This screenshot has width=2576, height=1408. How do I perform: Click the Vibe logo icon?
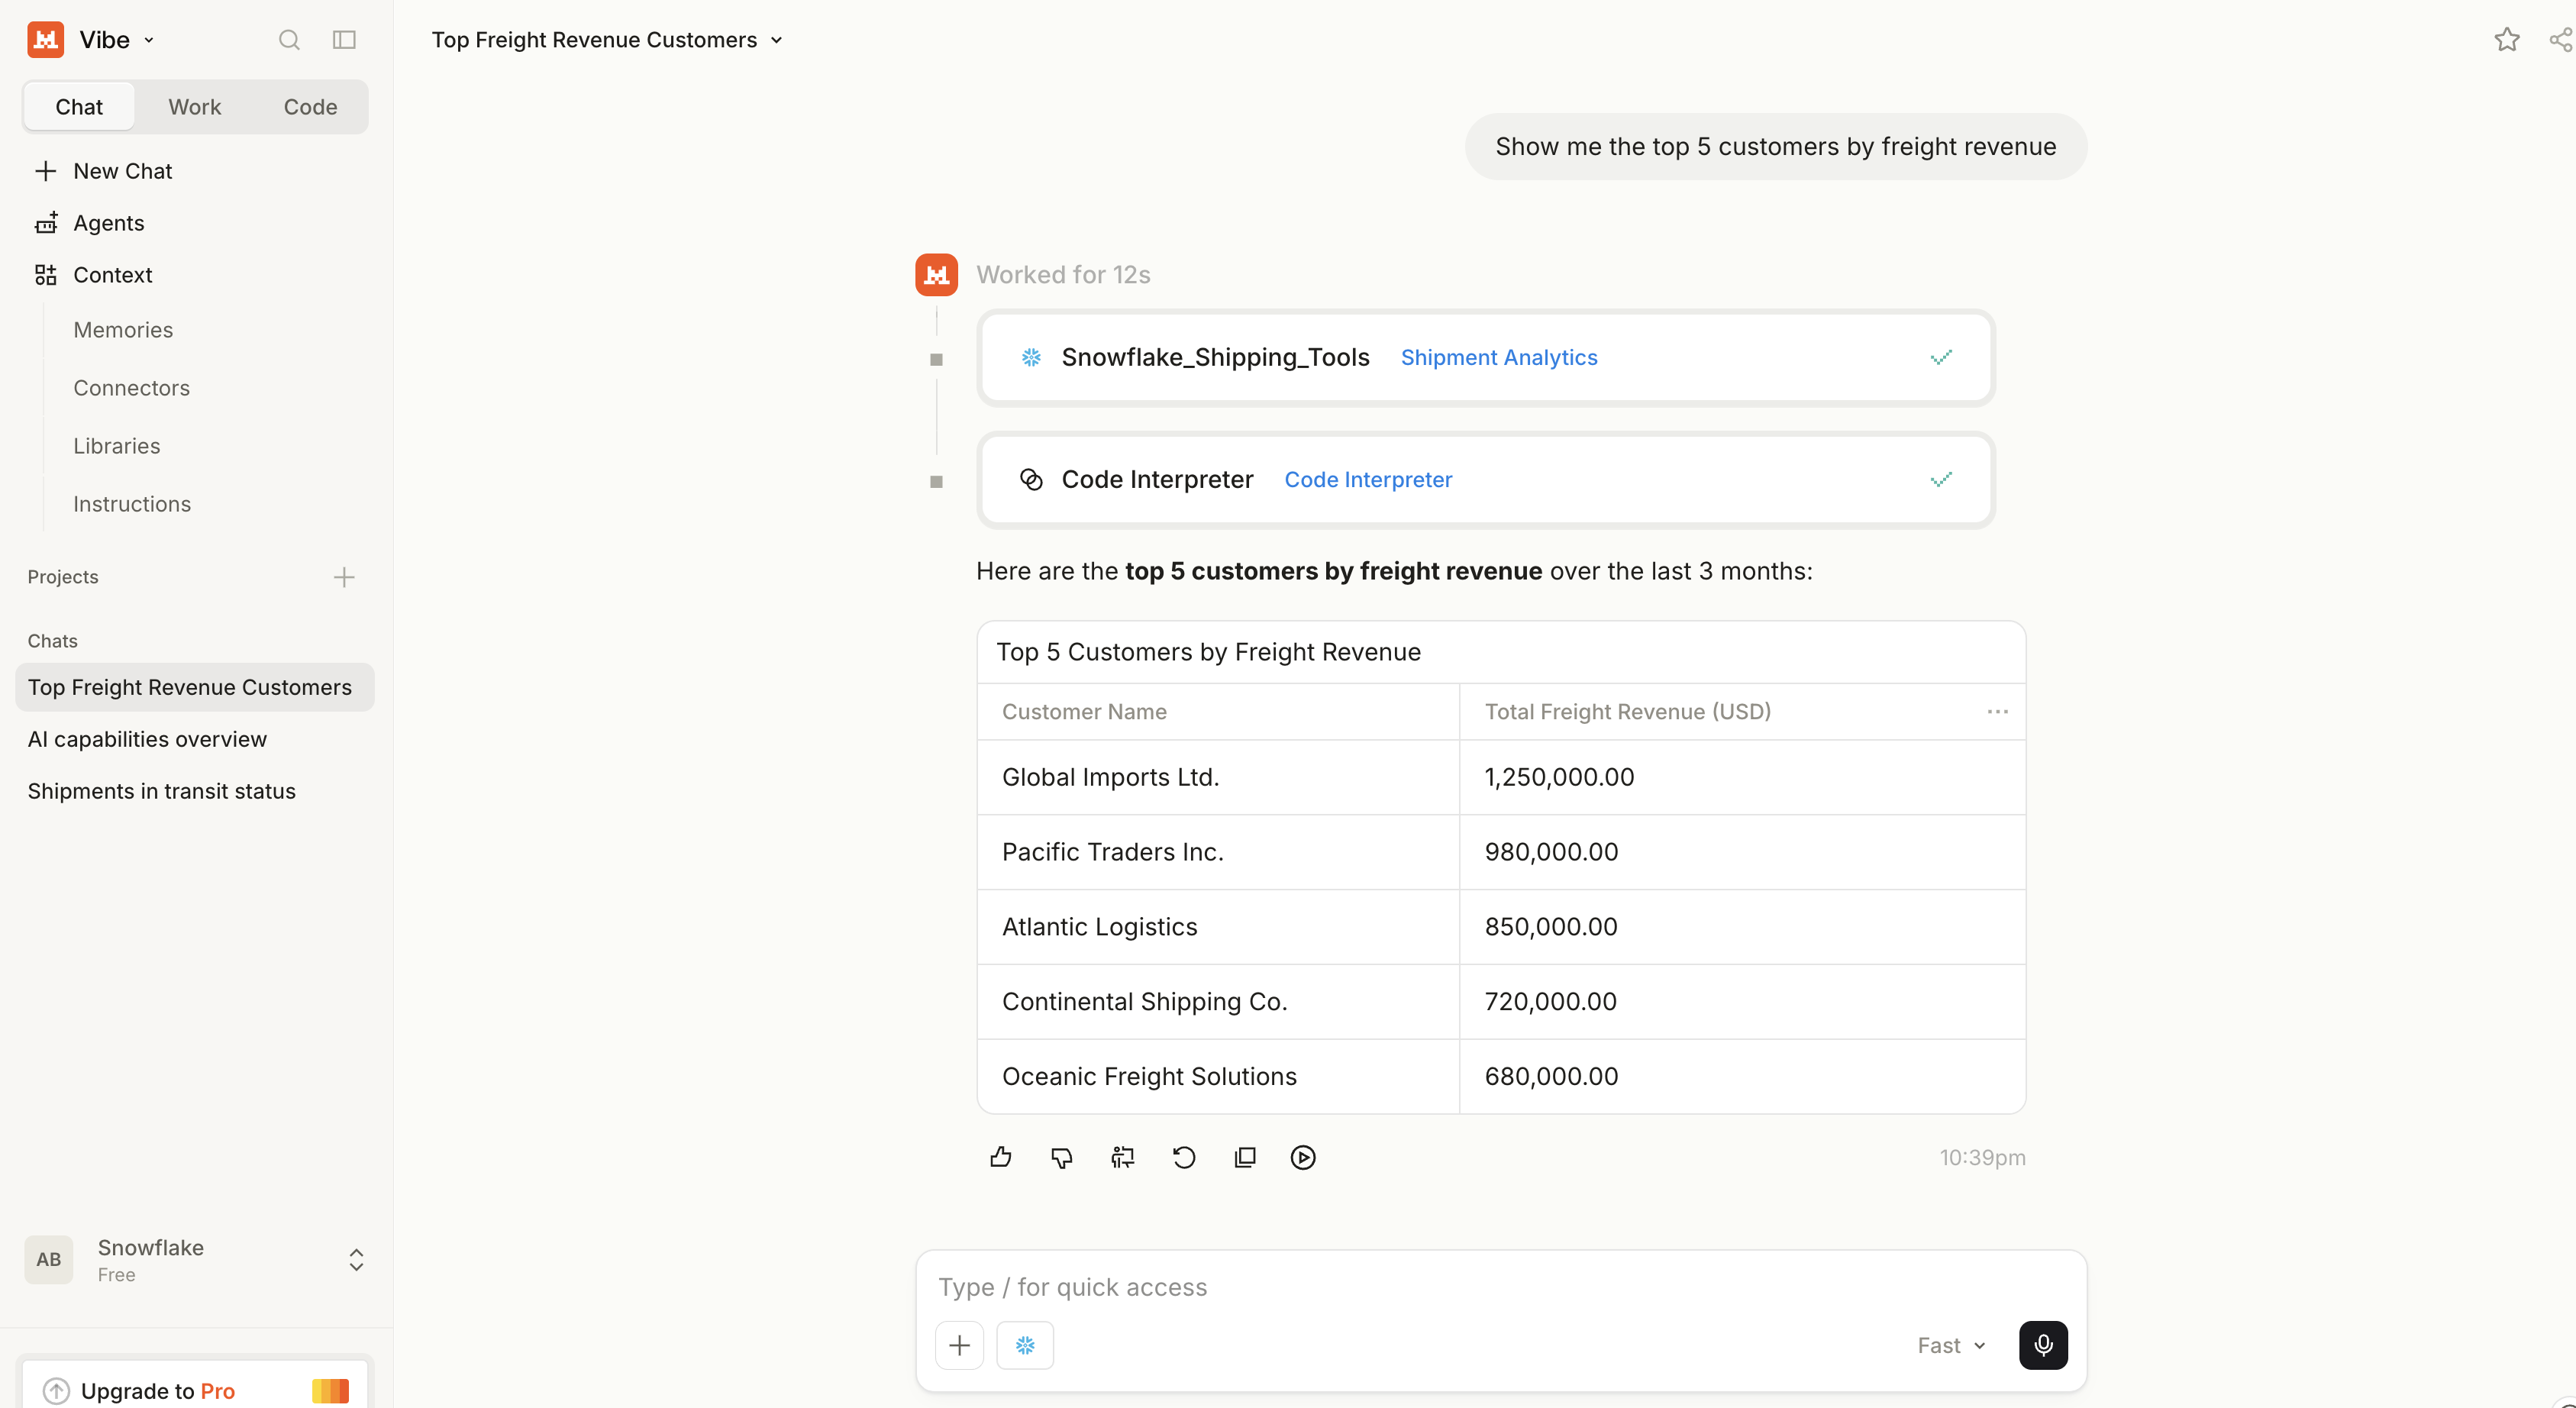pyautogui.click(x=45, y=40)
